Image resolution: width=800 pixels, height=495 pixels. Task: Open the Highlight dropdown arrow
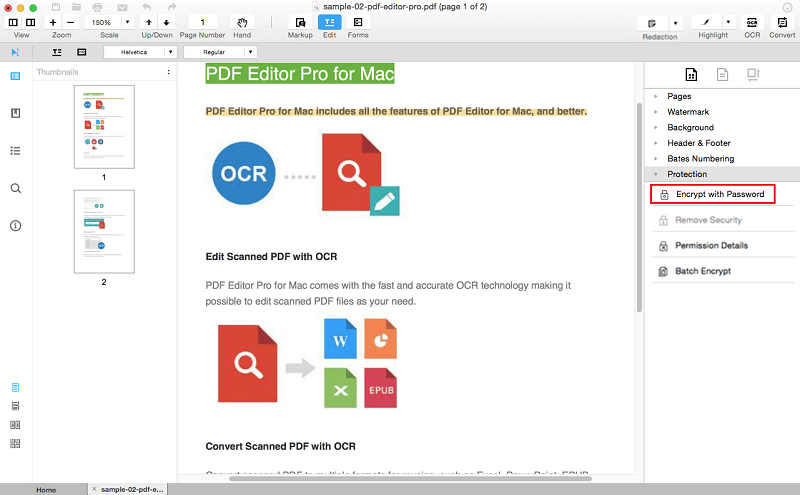click(729, 22)
